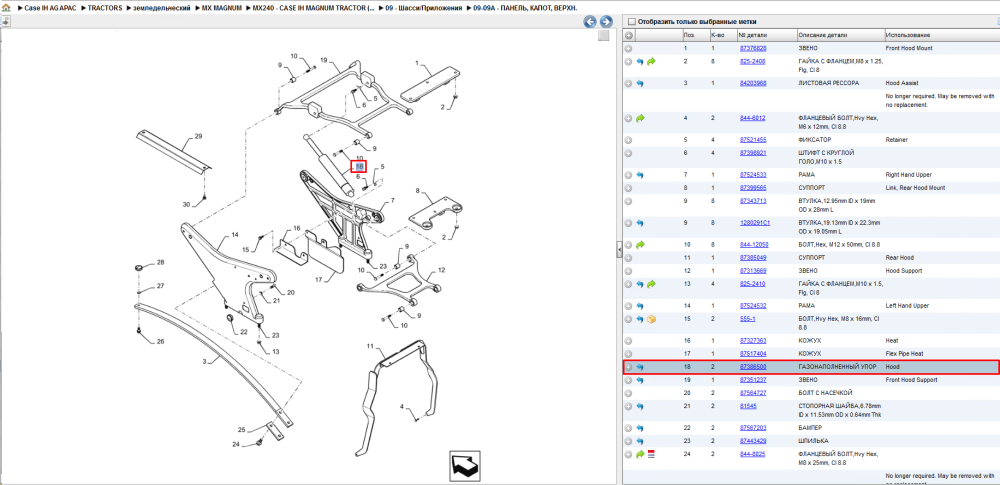Viewport: 1000px width, 485px height.
Task: Open part number link 87517404
Action: click(753, 354)
